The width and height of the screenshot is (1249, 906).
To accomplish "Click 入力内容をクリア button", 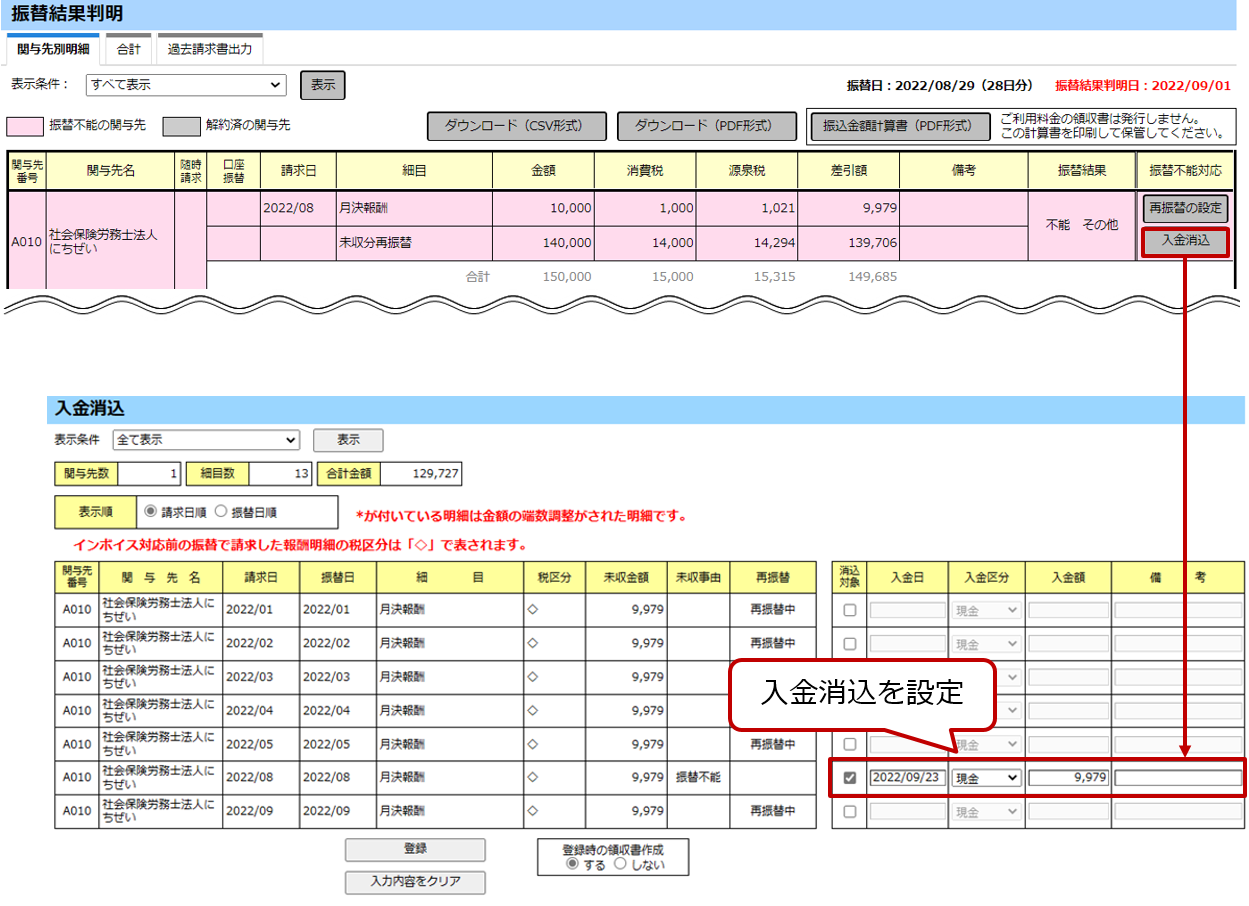I will [415, 882].
